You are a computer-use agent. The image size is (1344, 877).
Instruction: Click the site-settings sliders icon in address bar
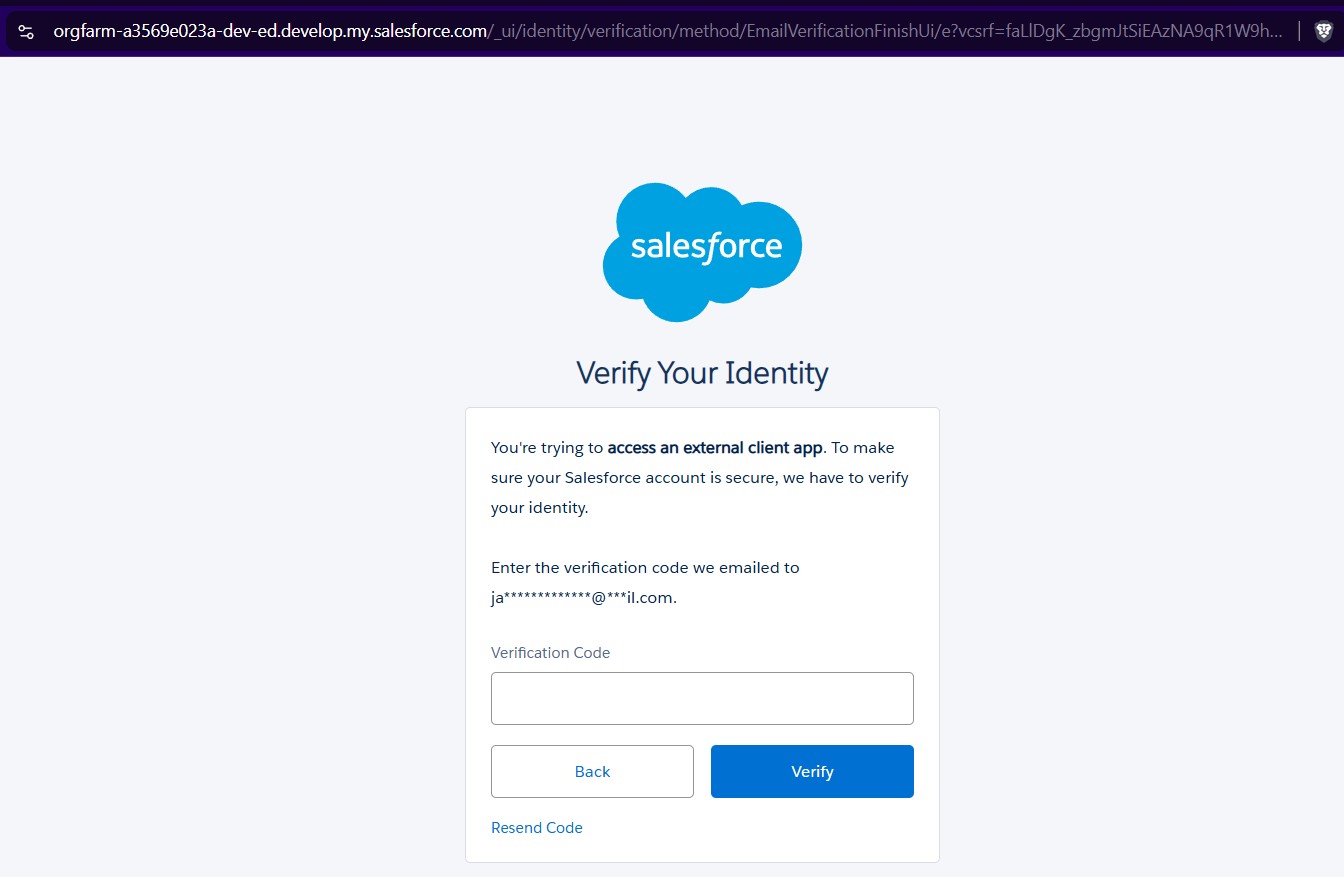click(x=25, y=30)
